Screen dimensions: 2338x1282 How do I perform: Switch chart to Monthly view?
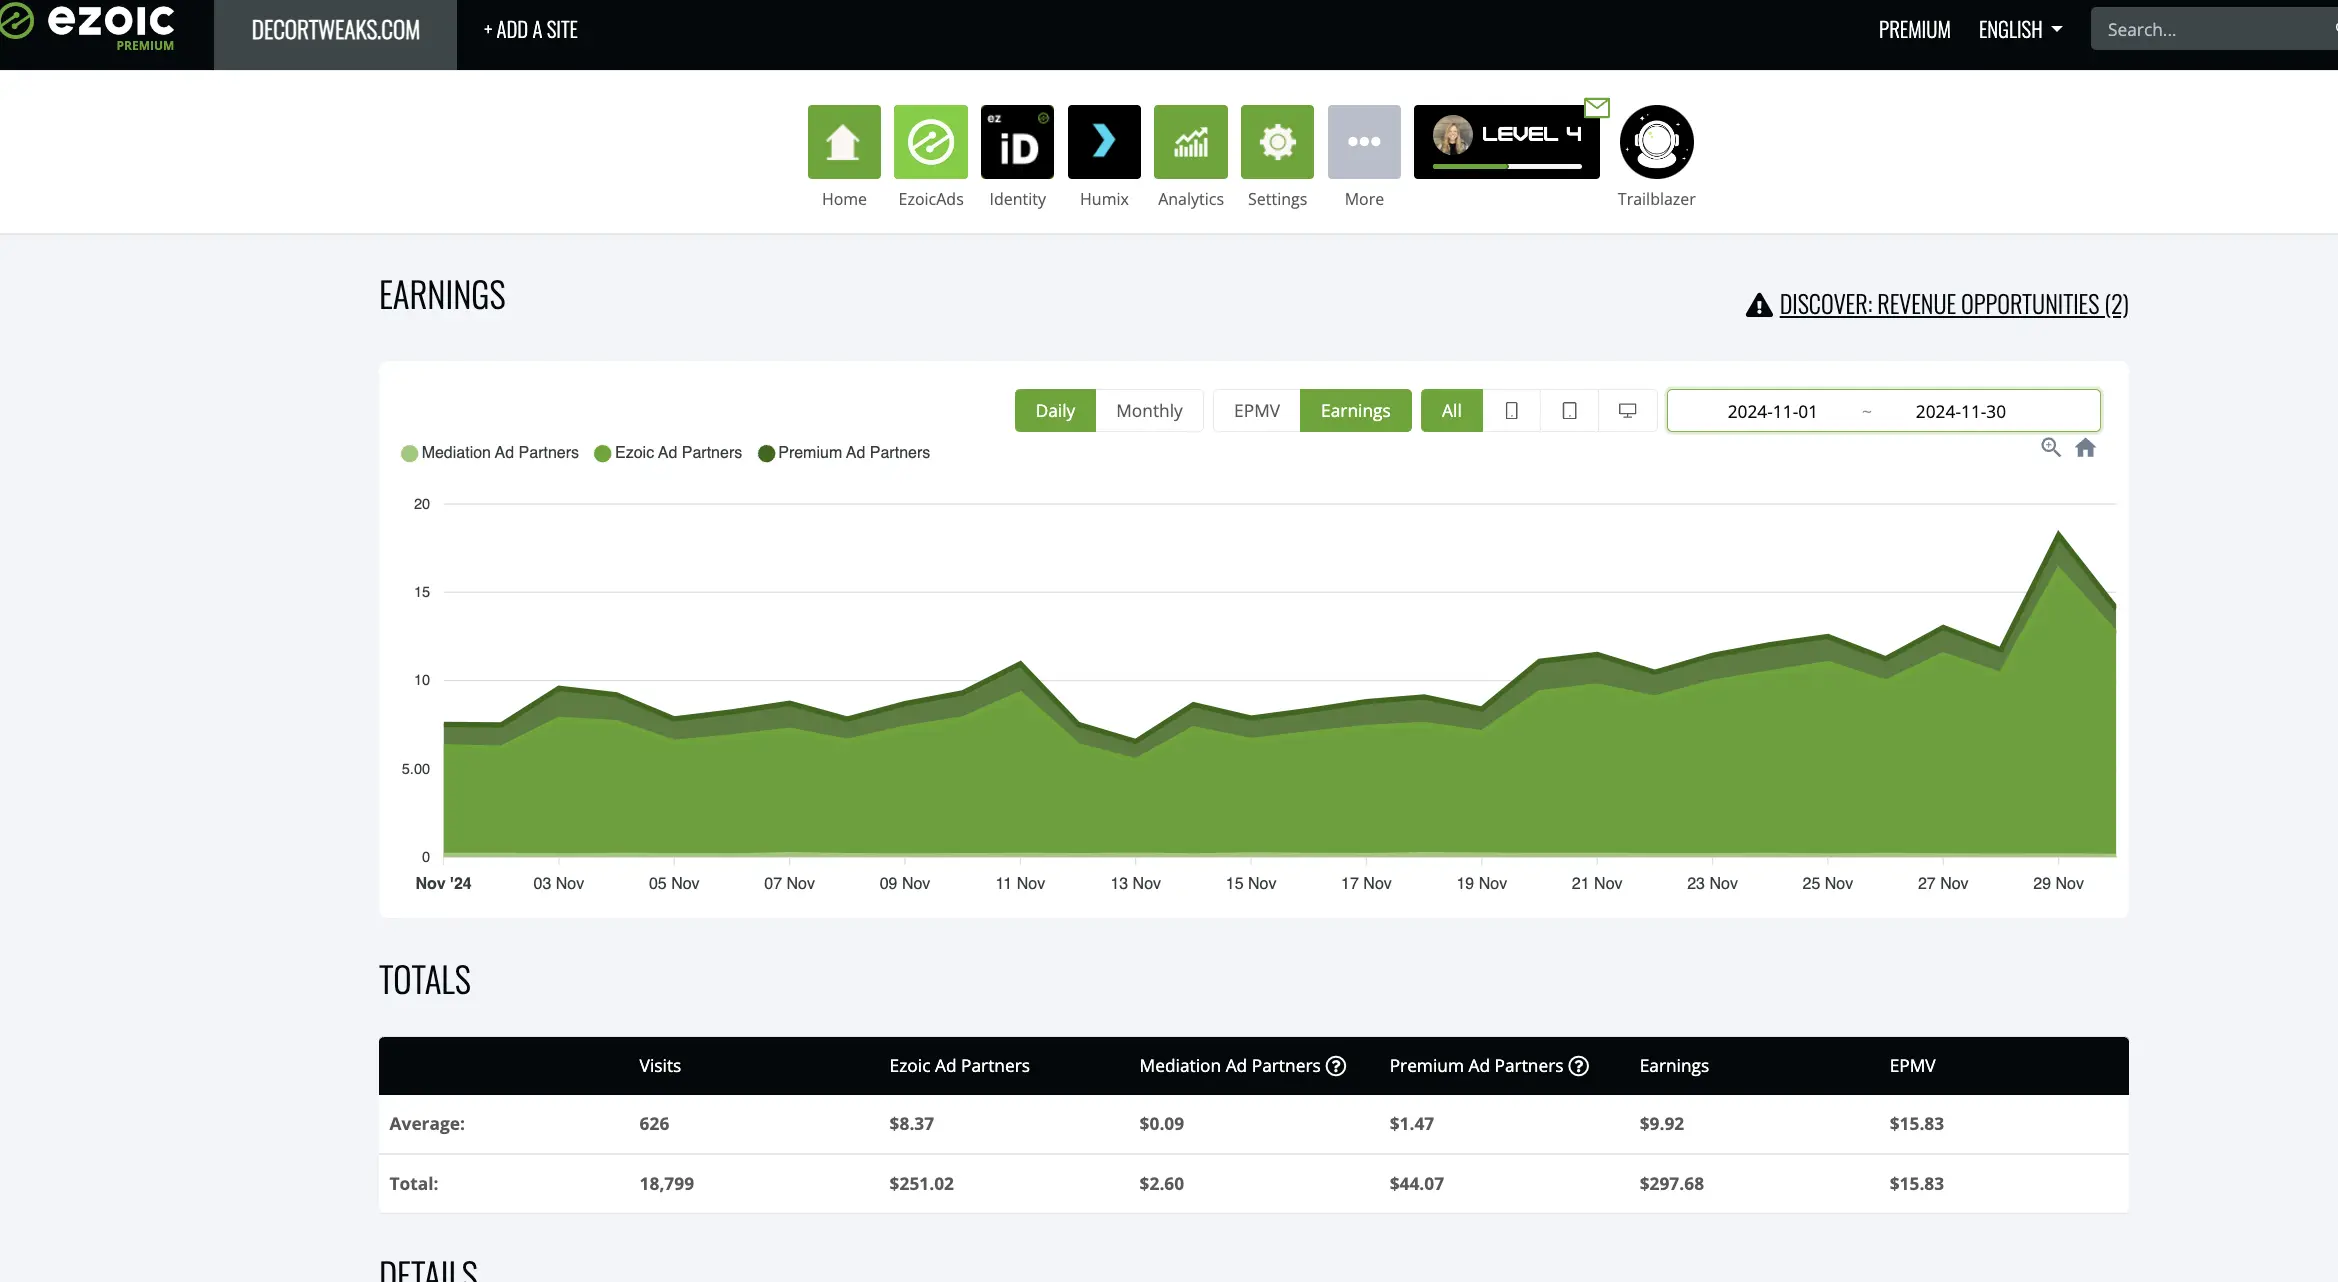[1149, 411]
